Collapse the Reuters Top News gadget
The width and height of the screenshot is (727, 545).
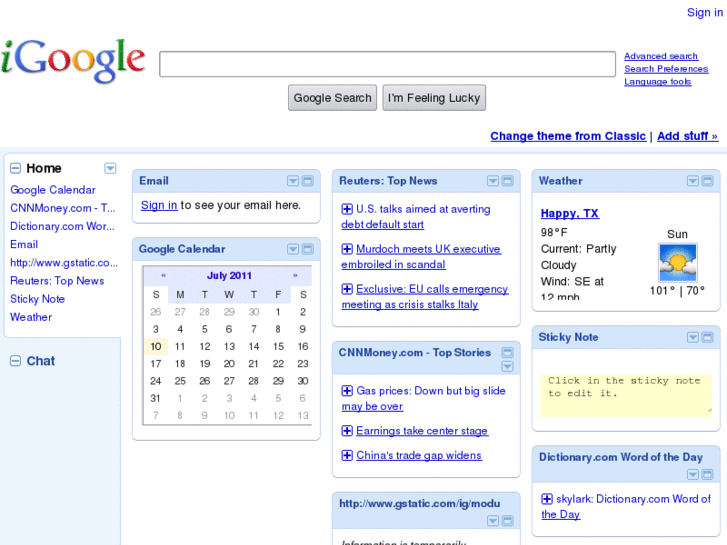coord(508,181)
